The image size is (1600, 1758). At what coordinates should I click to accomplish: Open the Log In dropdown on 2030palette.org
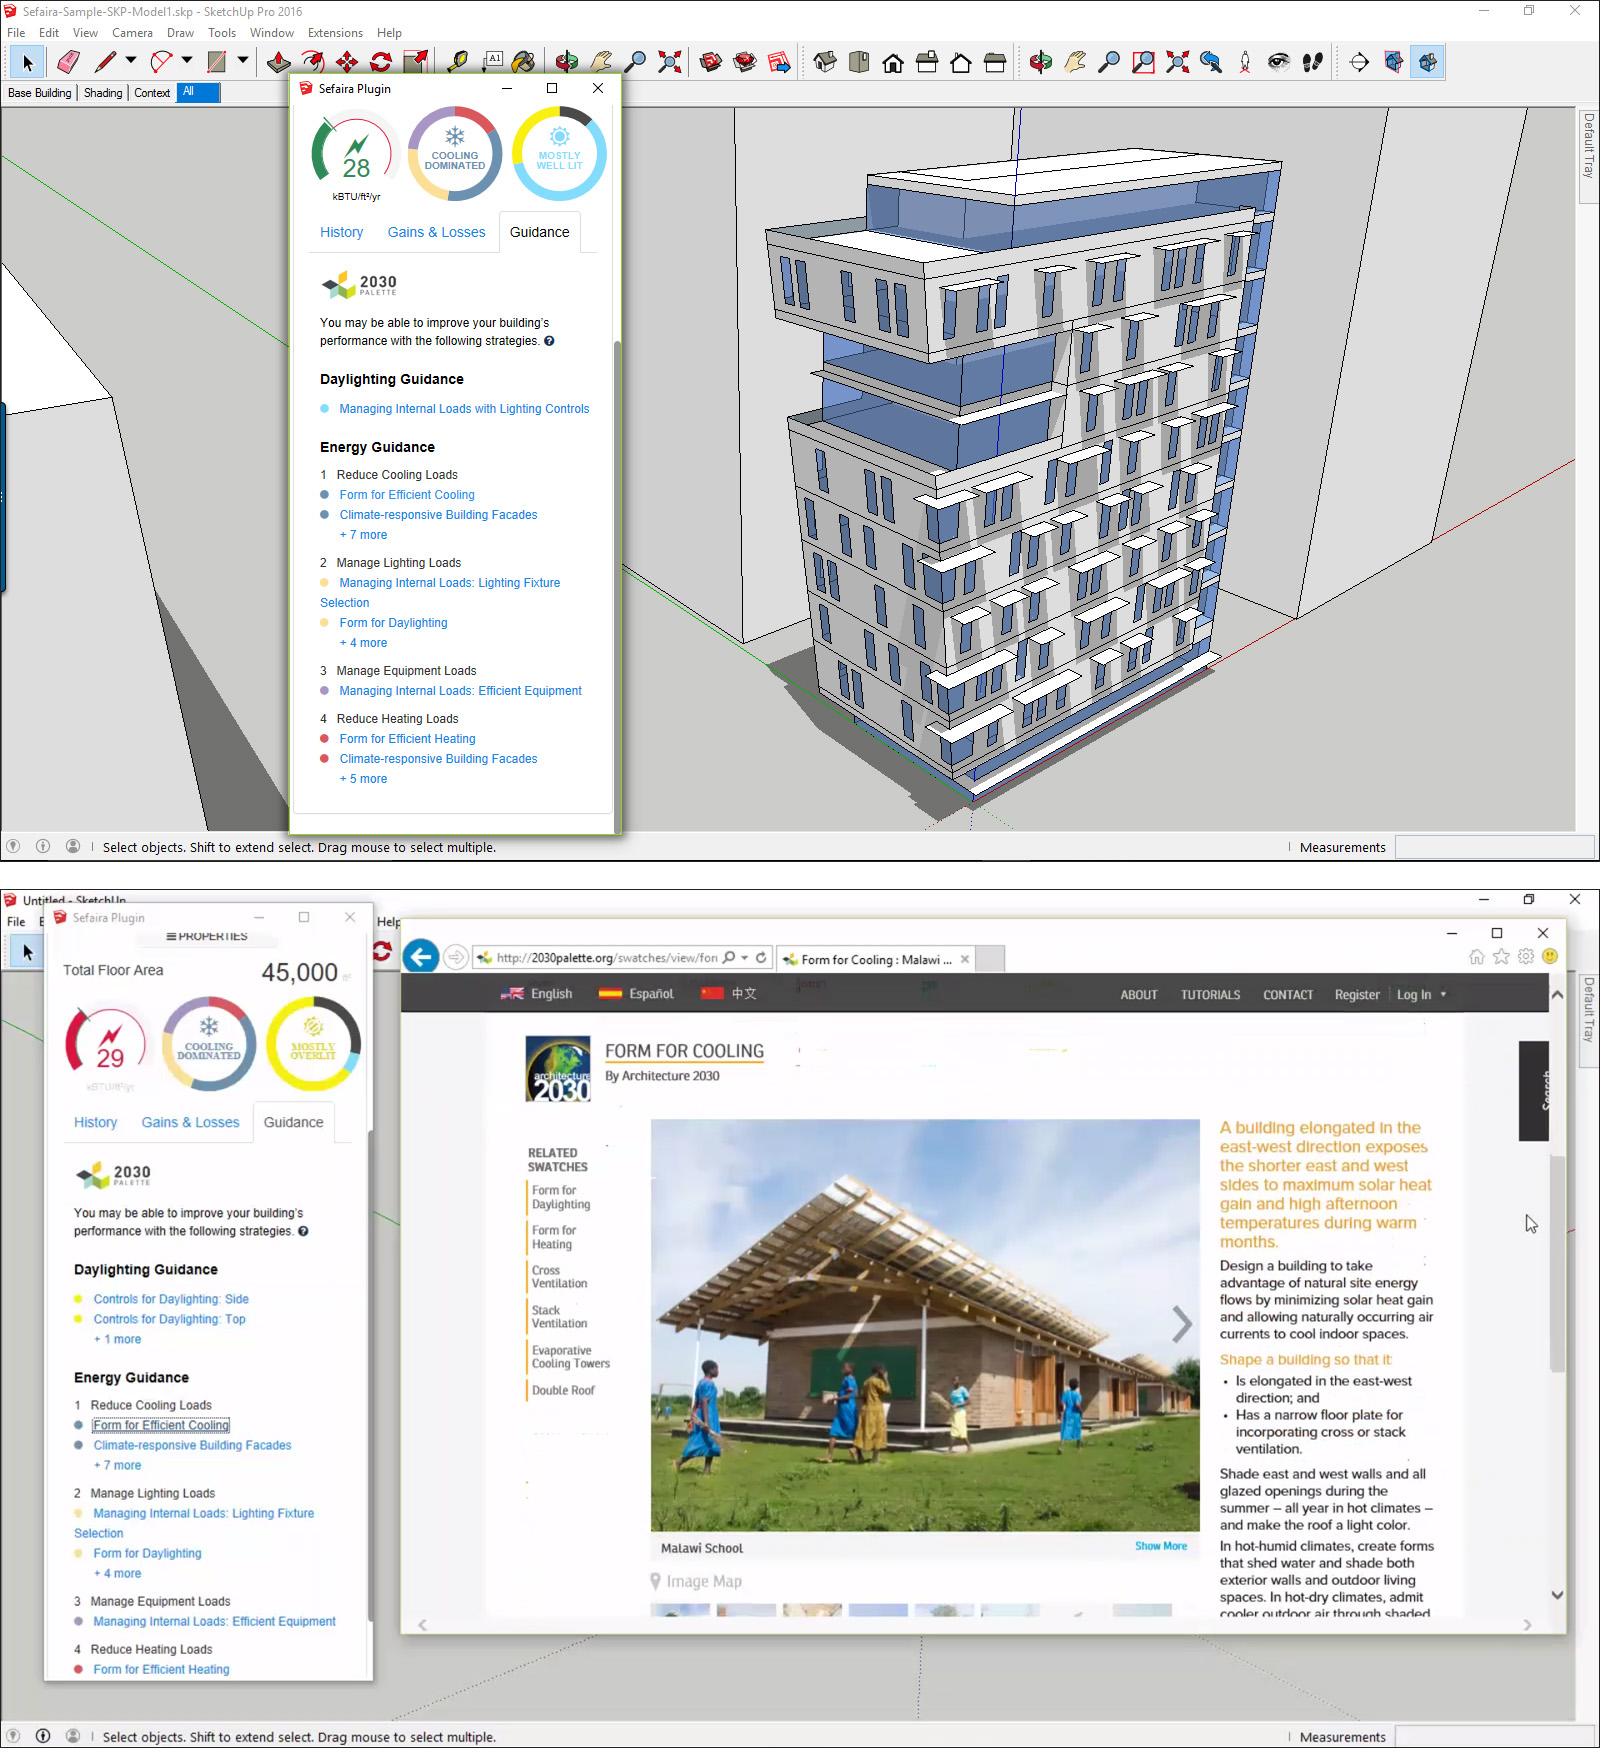pyautogui.click(x=1421, y=994)
